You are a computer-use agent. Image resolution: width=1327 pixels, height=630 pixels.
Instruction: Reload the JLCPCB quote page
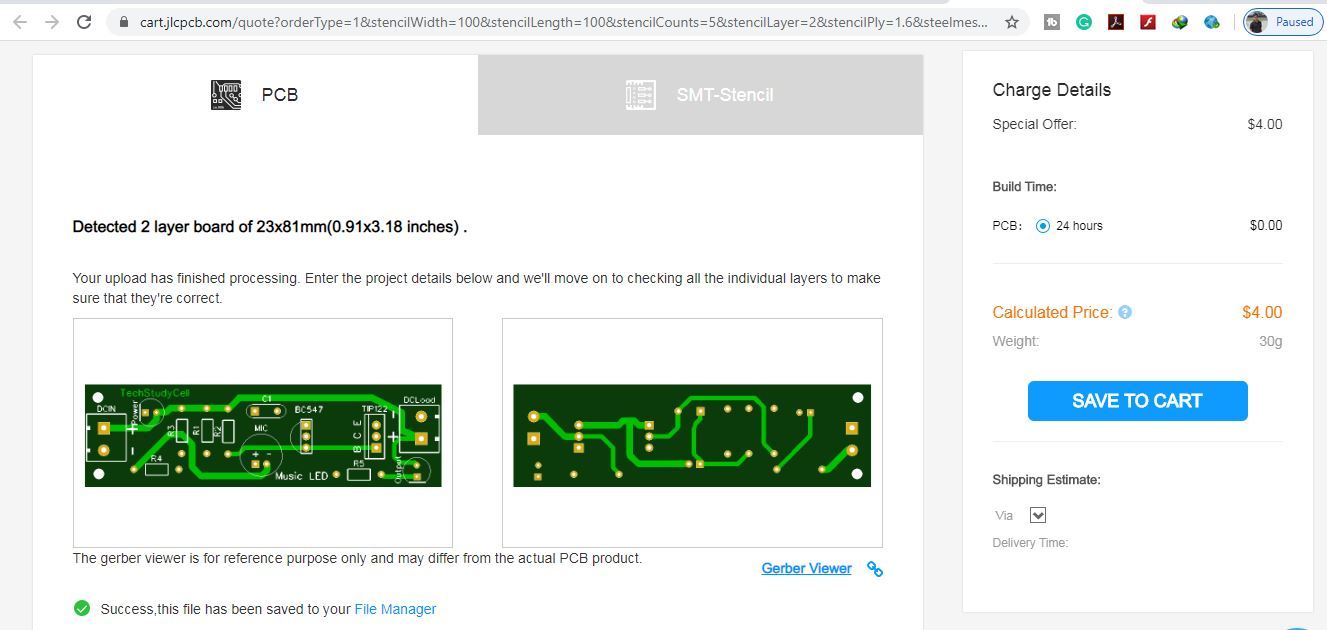click(85, 21)
